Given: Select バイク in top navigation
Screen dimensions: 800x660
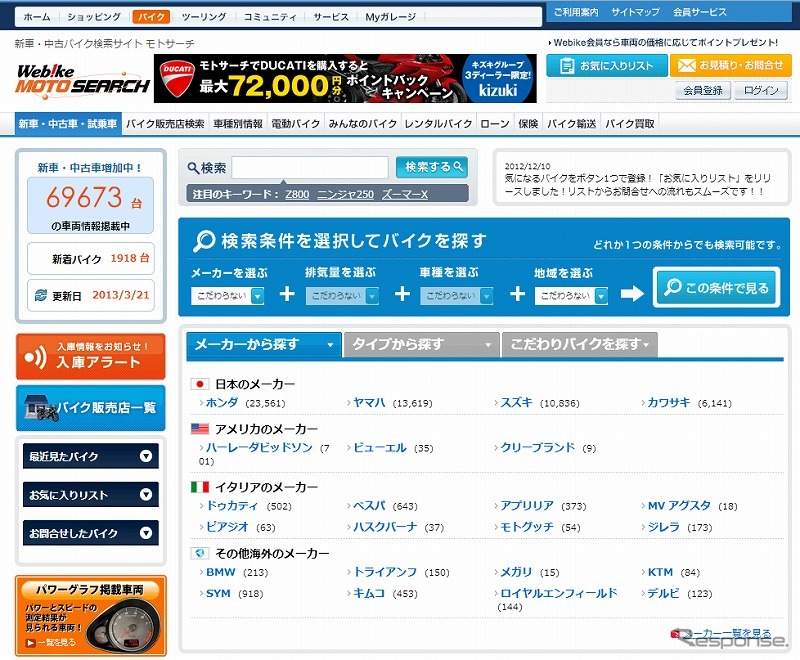Looking at the screenshot, I should click(x=151, y=17).
